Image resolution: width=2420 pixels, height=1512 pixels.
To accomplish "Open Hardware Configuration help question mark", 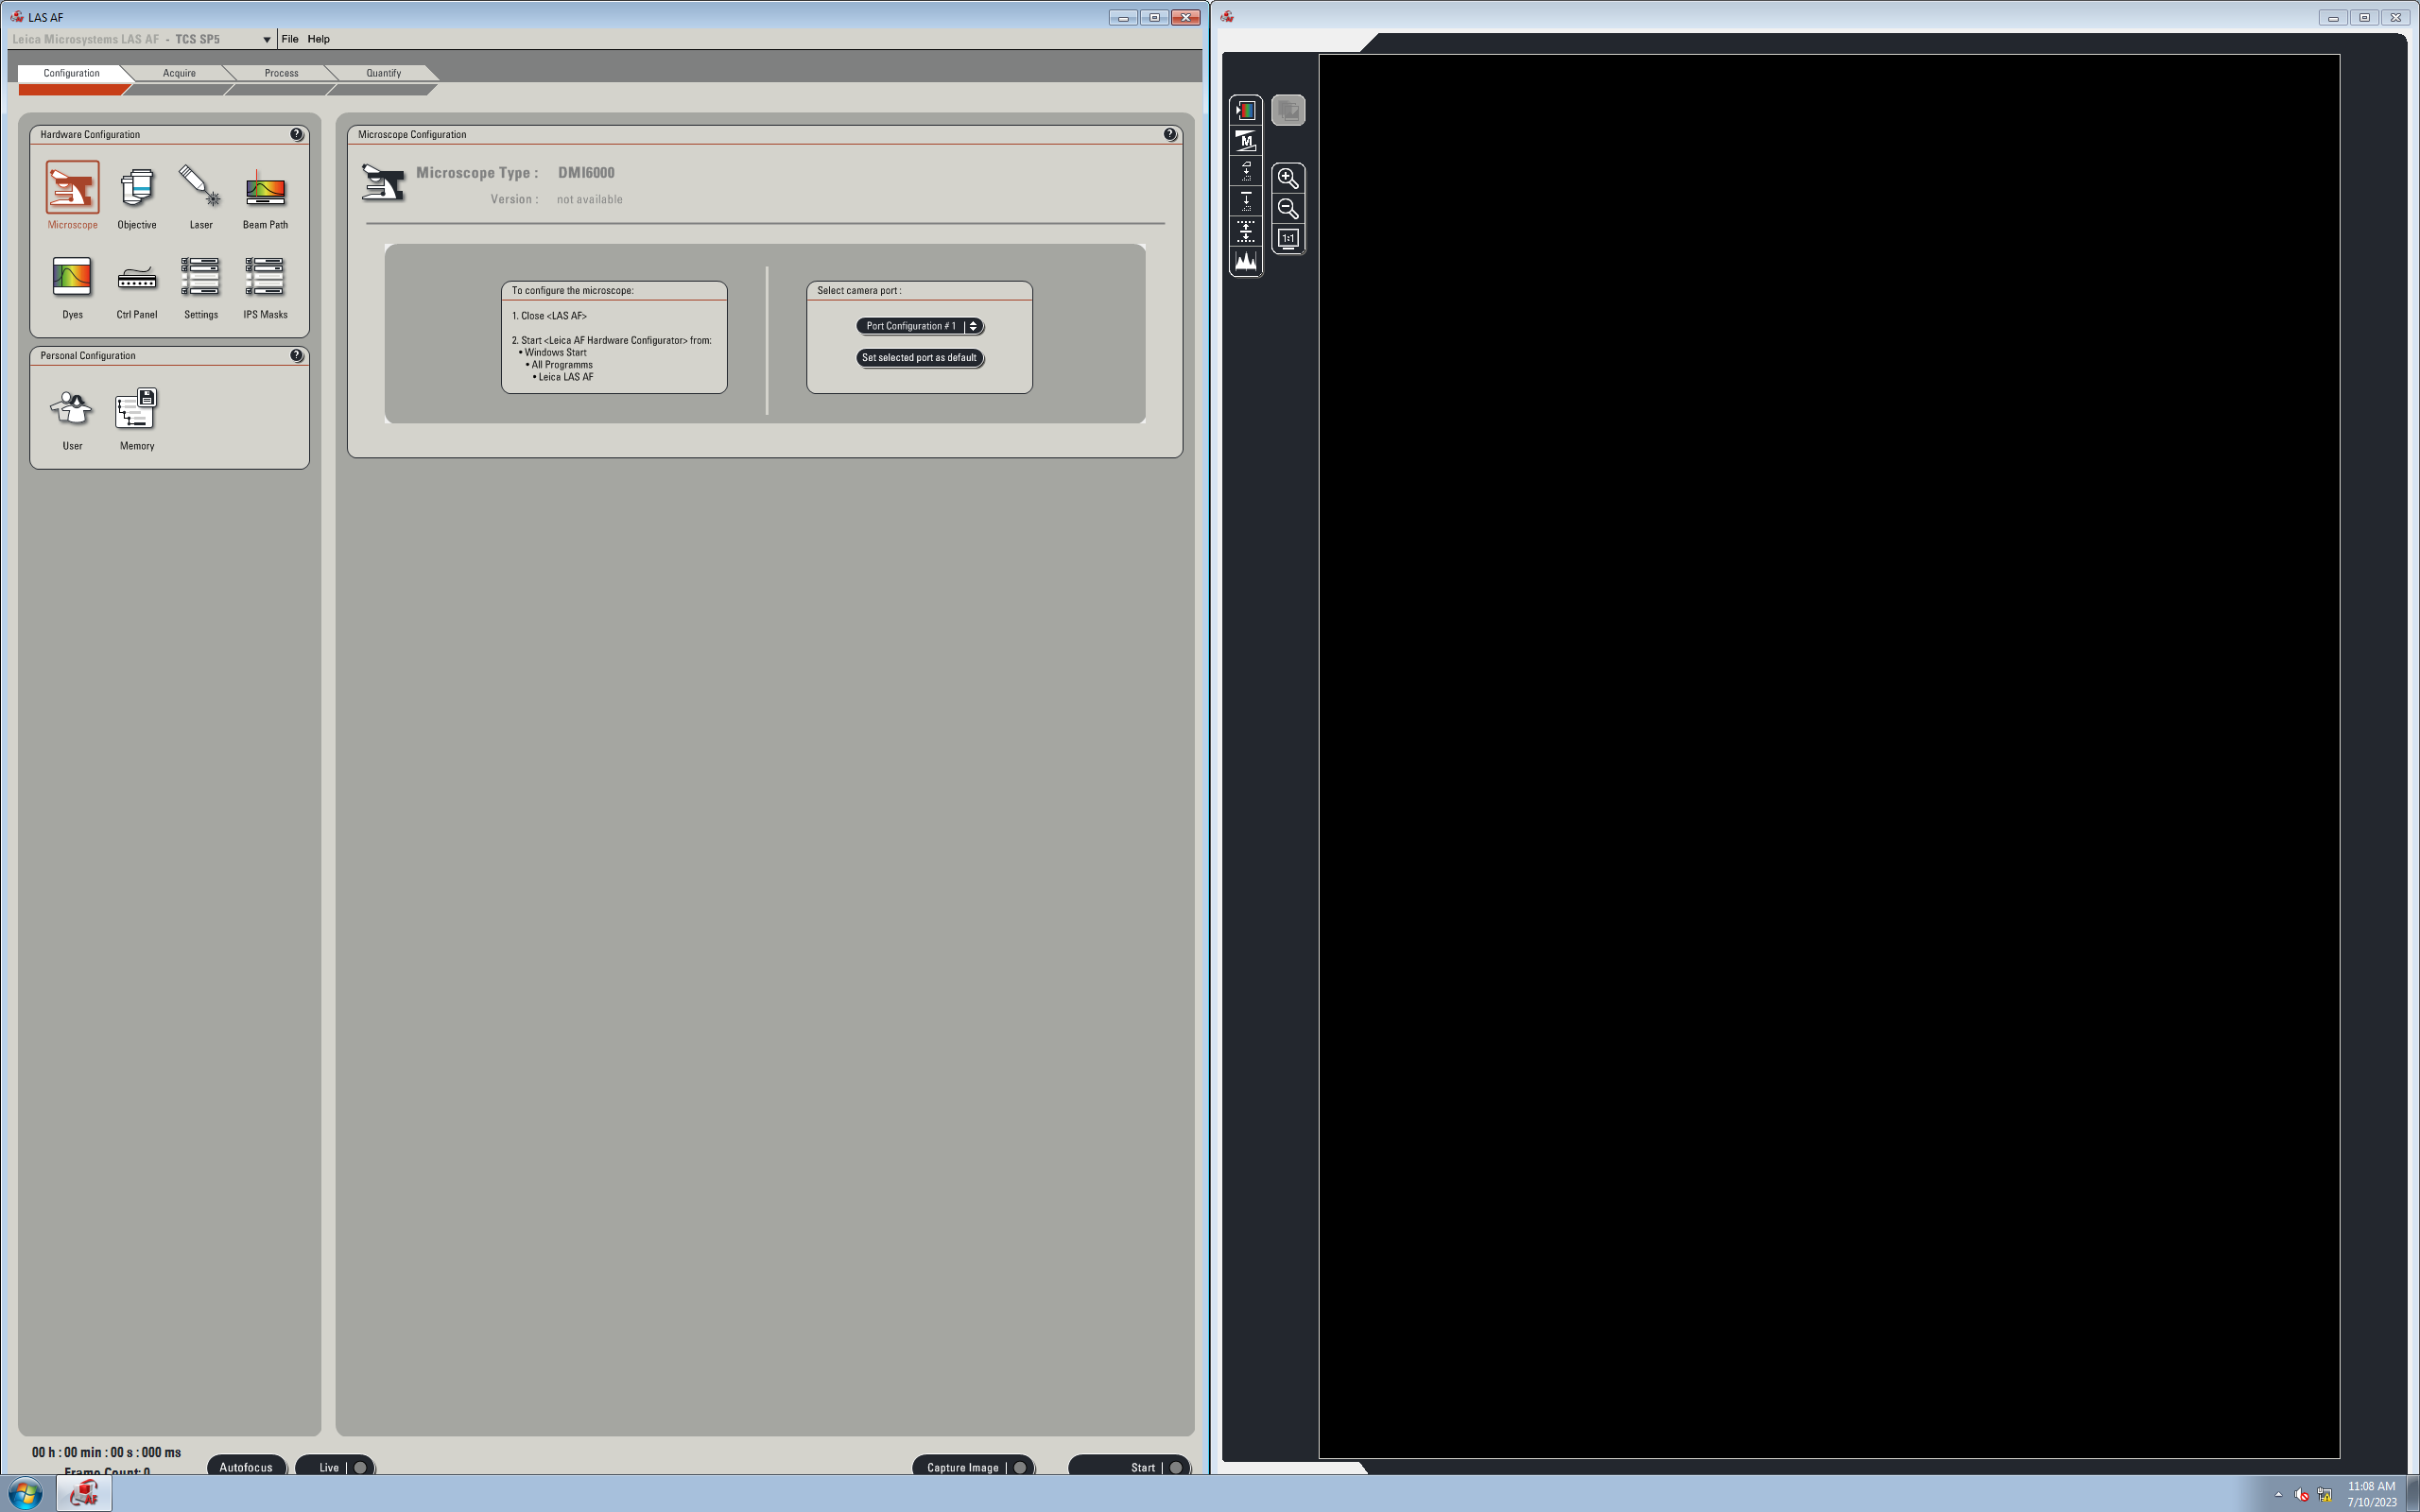I will [297, 134].
